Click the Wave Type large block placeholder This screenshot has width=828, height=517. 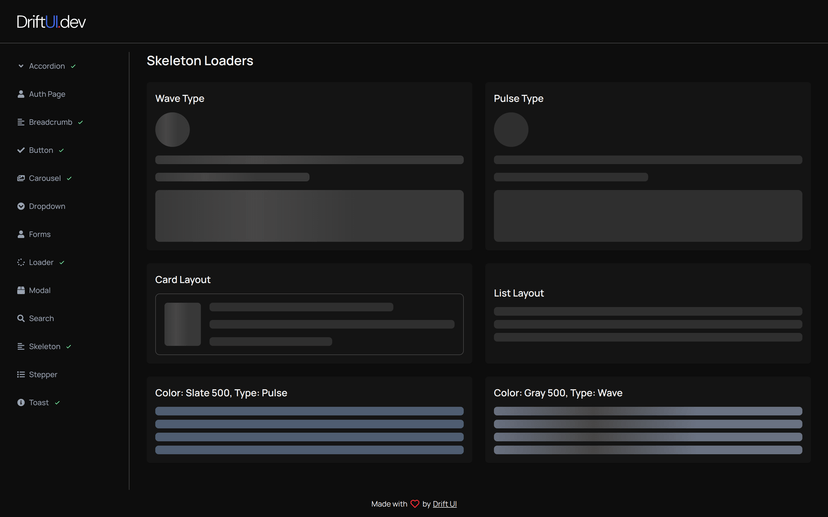tap(309, 216)
